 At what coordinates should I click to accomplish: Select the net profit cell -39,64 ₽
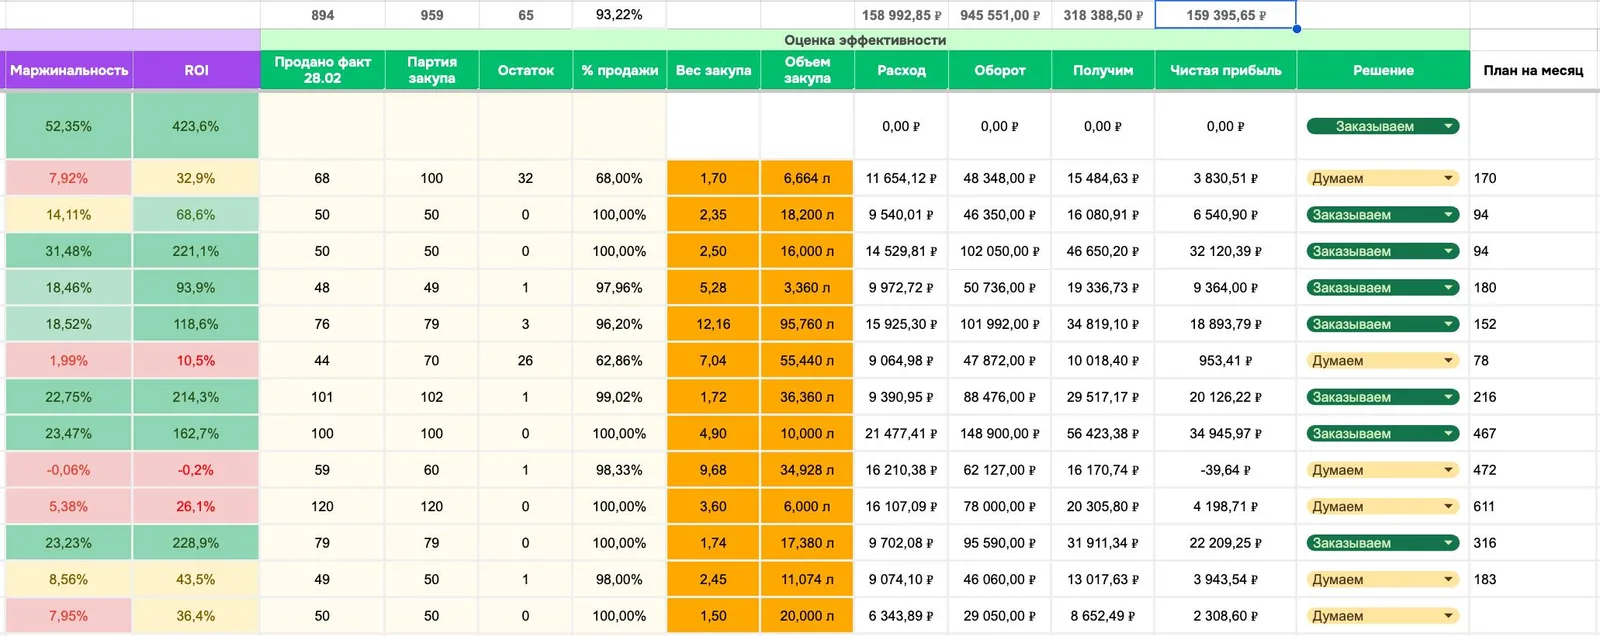(1226, 470)
